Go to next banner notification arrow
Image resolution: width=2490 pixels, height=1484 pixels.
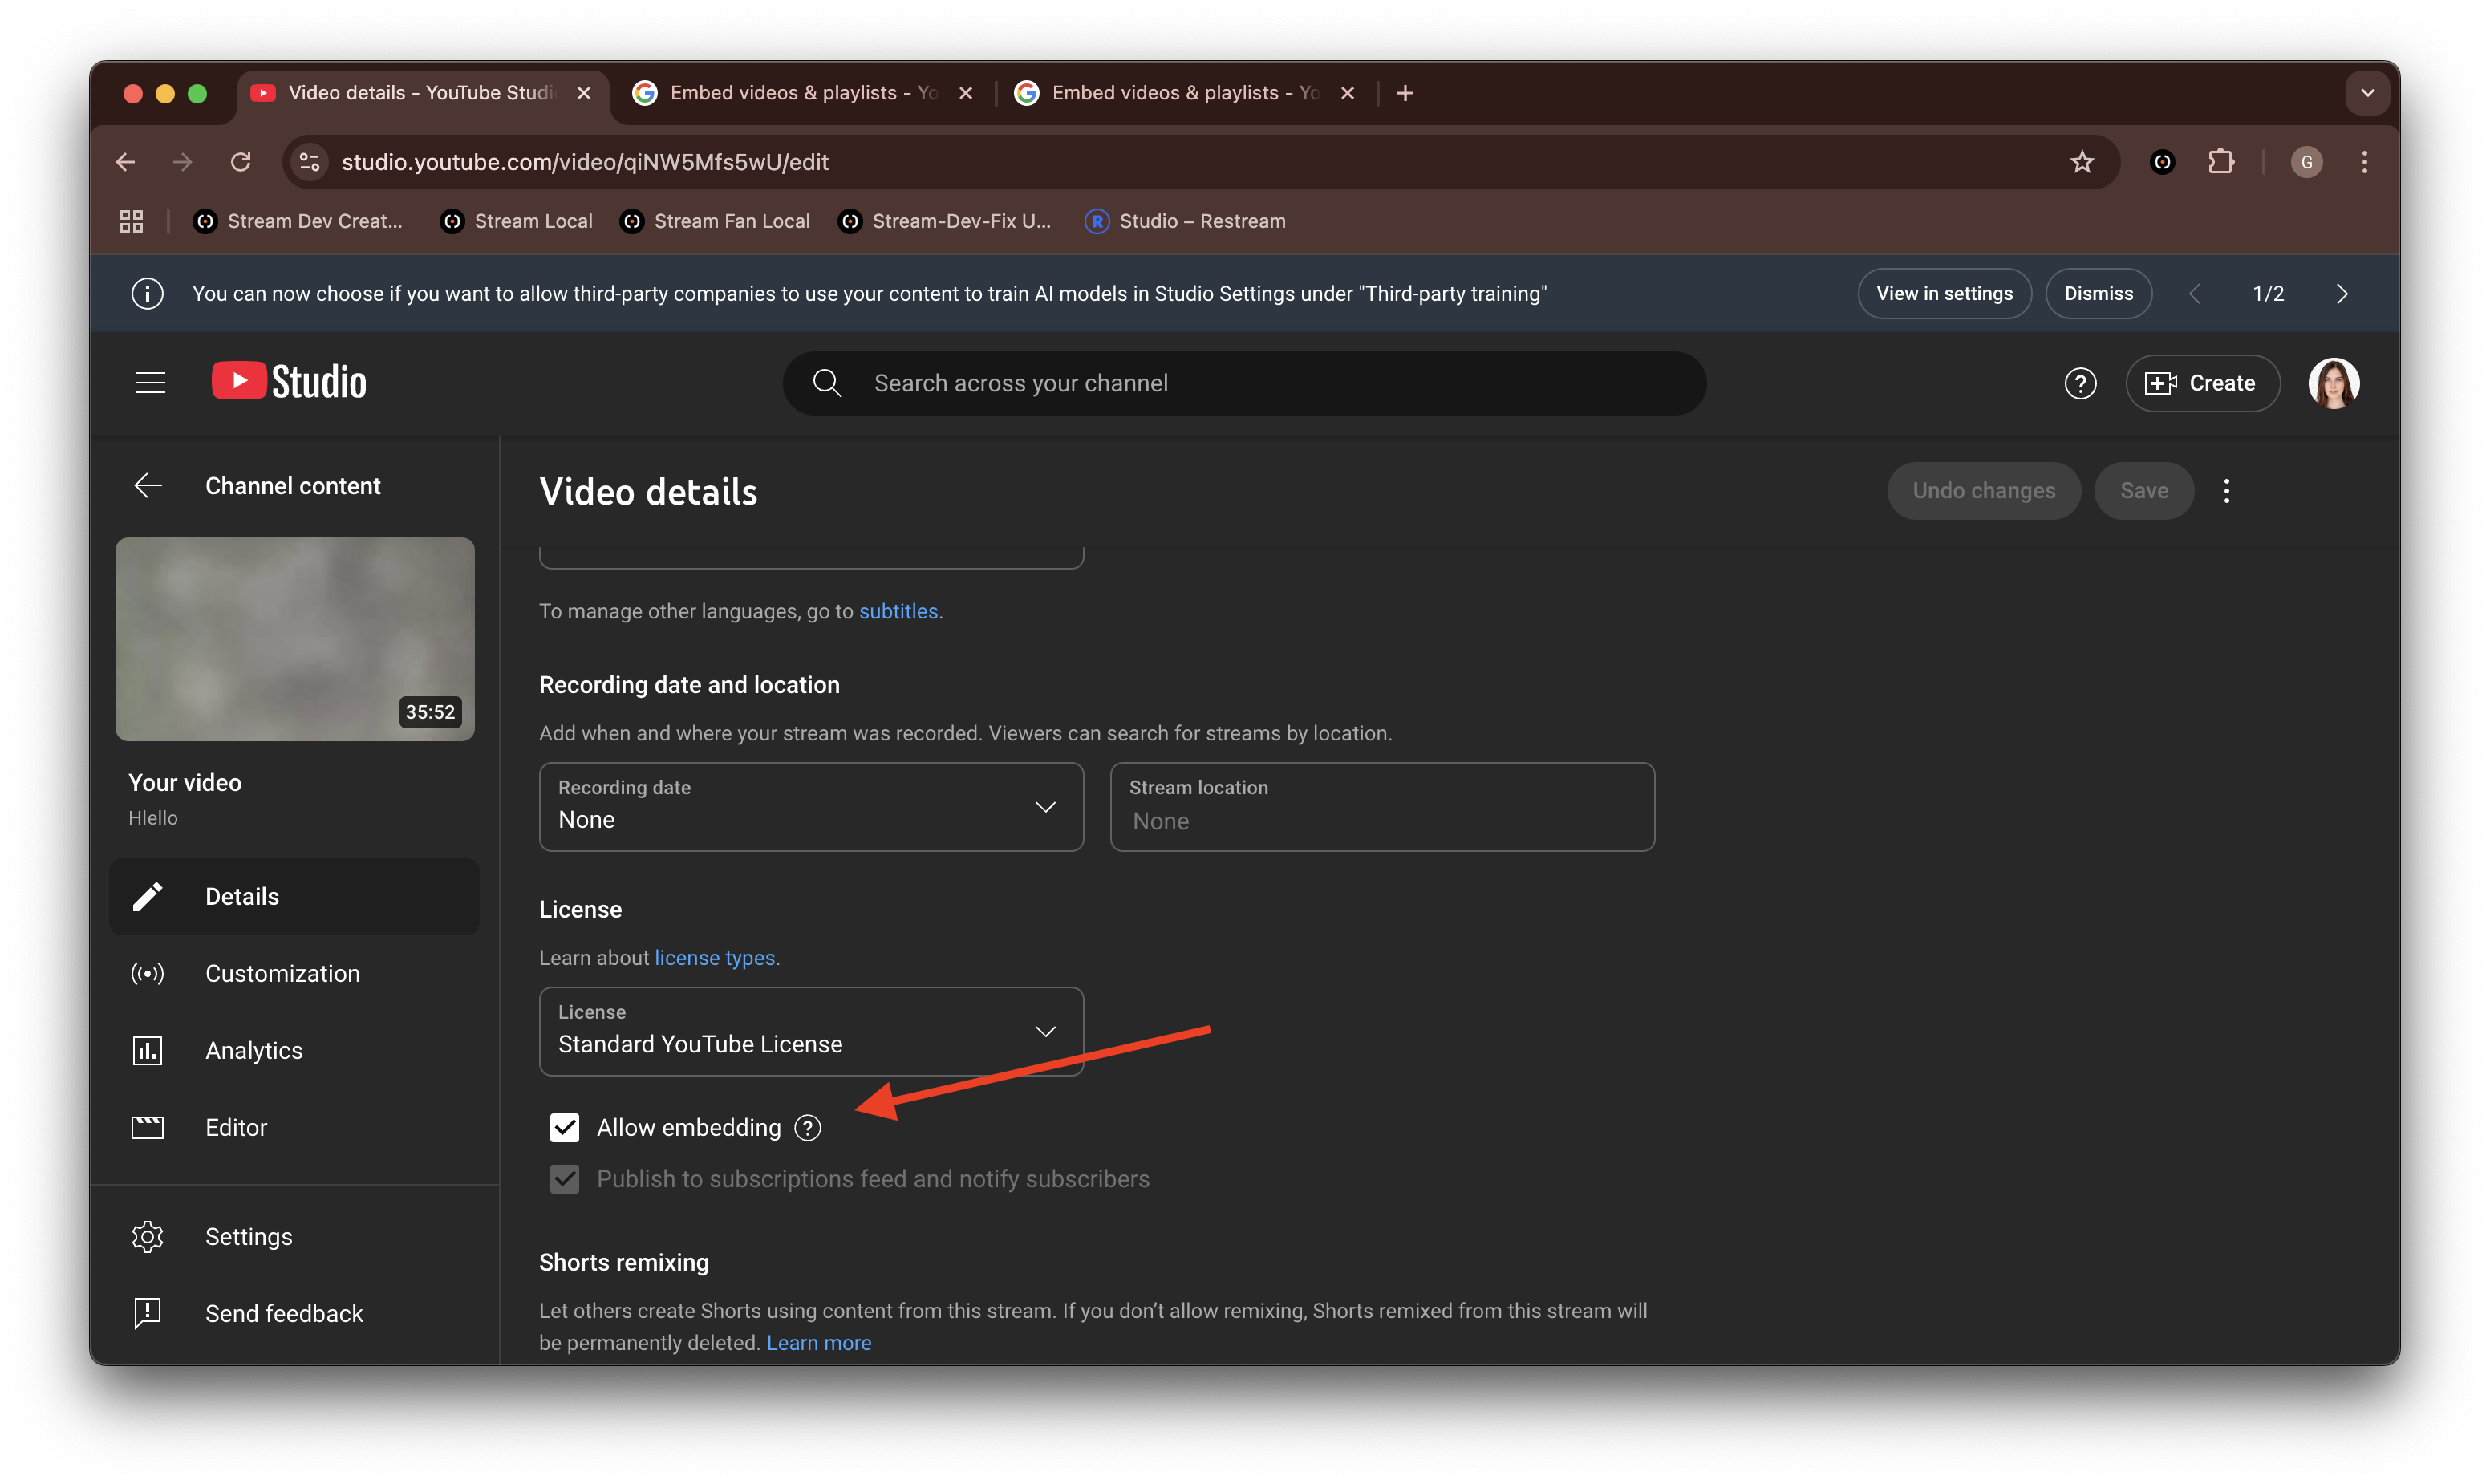2341,294
